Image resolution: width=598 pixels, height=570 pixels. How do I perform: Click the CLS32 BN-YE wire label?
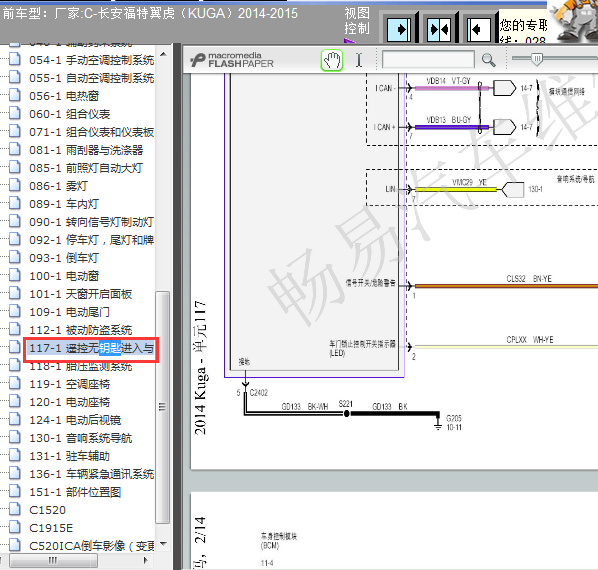click(529, 279)
